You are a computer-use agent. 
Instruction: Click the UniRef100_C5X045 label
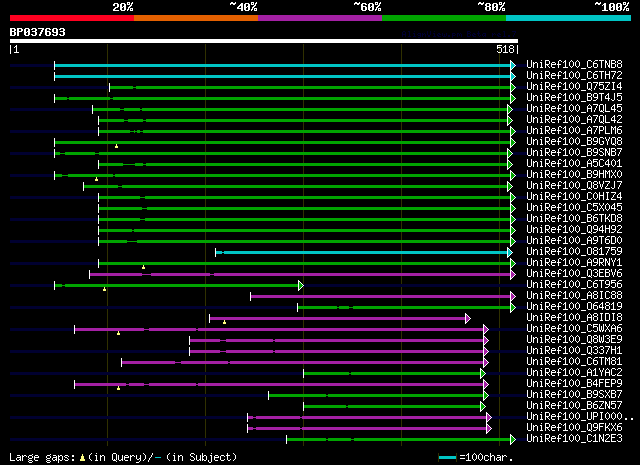pos(574,208)
